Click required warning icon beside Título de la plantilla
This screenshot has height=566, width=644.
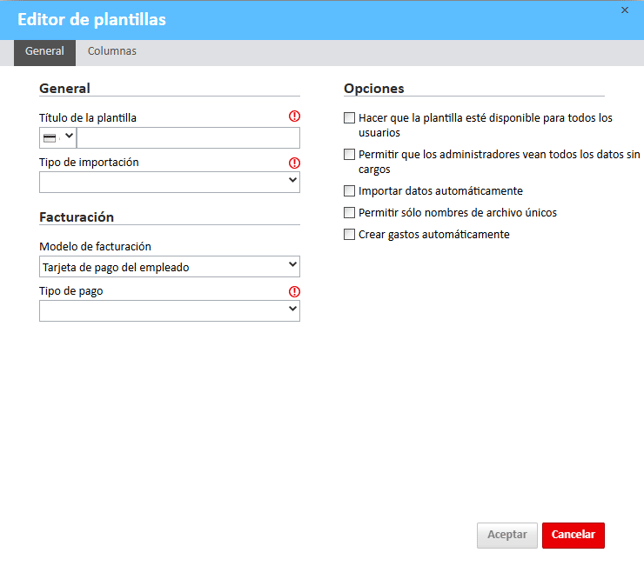[294, 117]
